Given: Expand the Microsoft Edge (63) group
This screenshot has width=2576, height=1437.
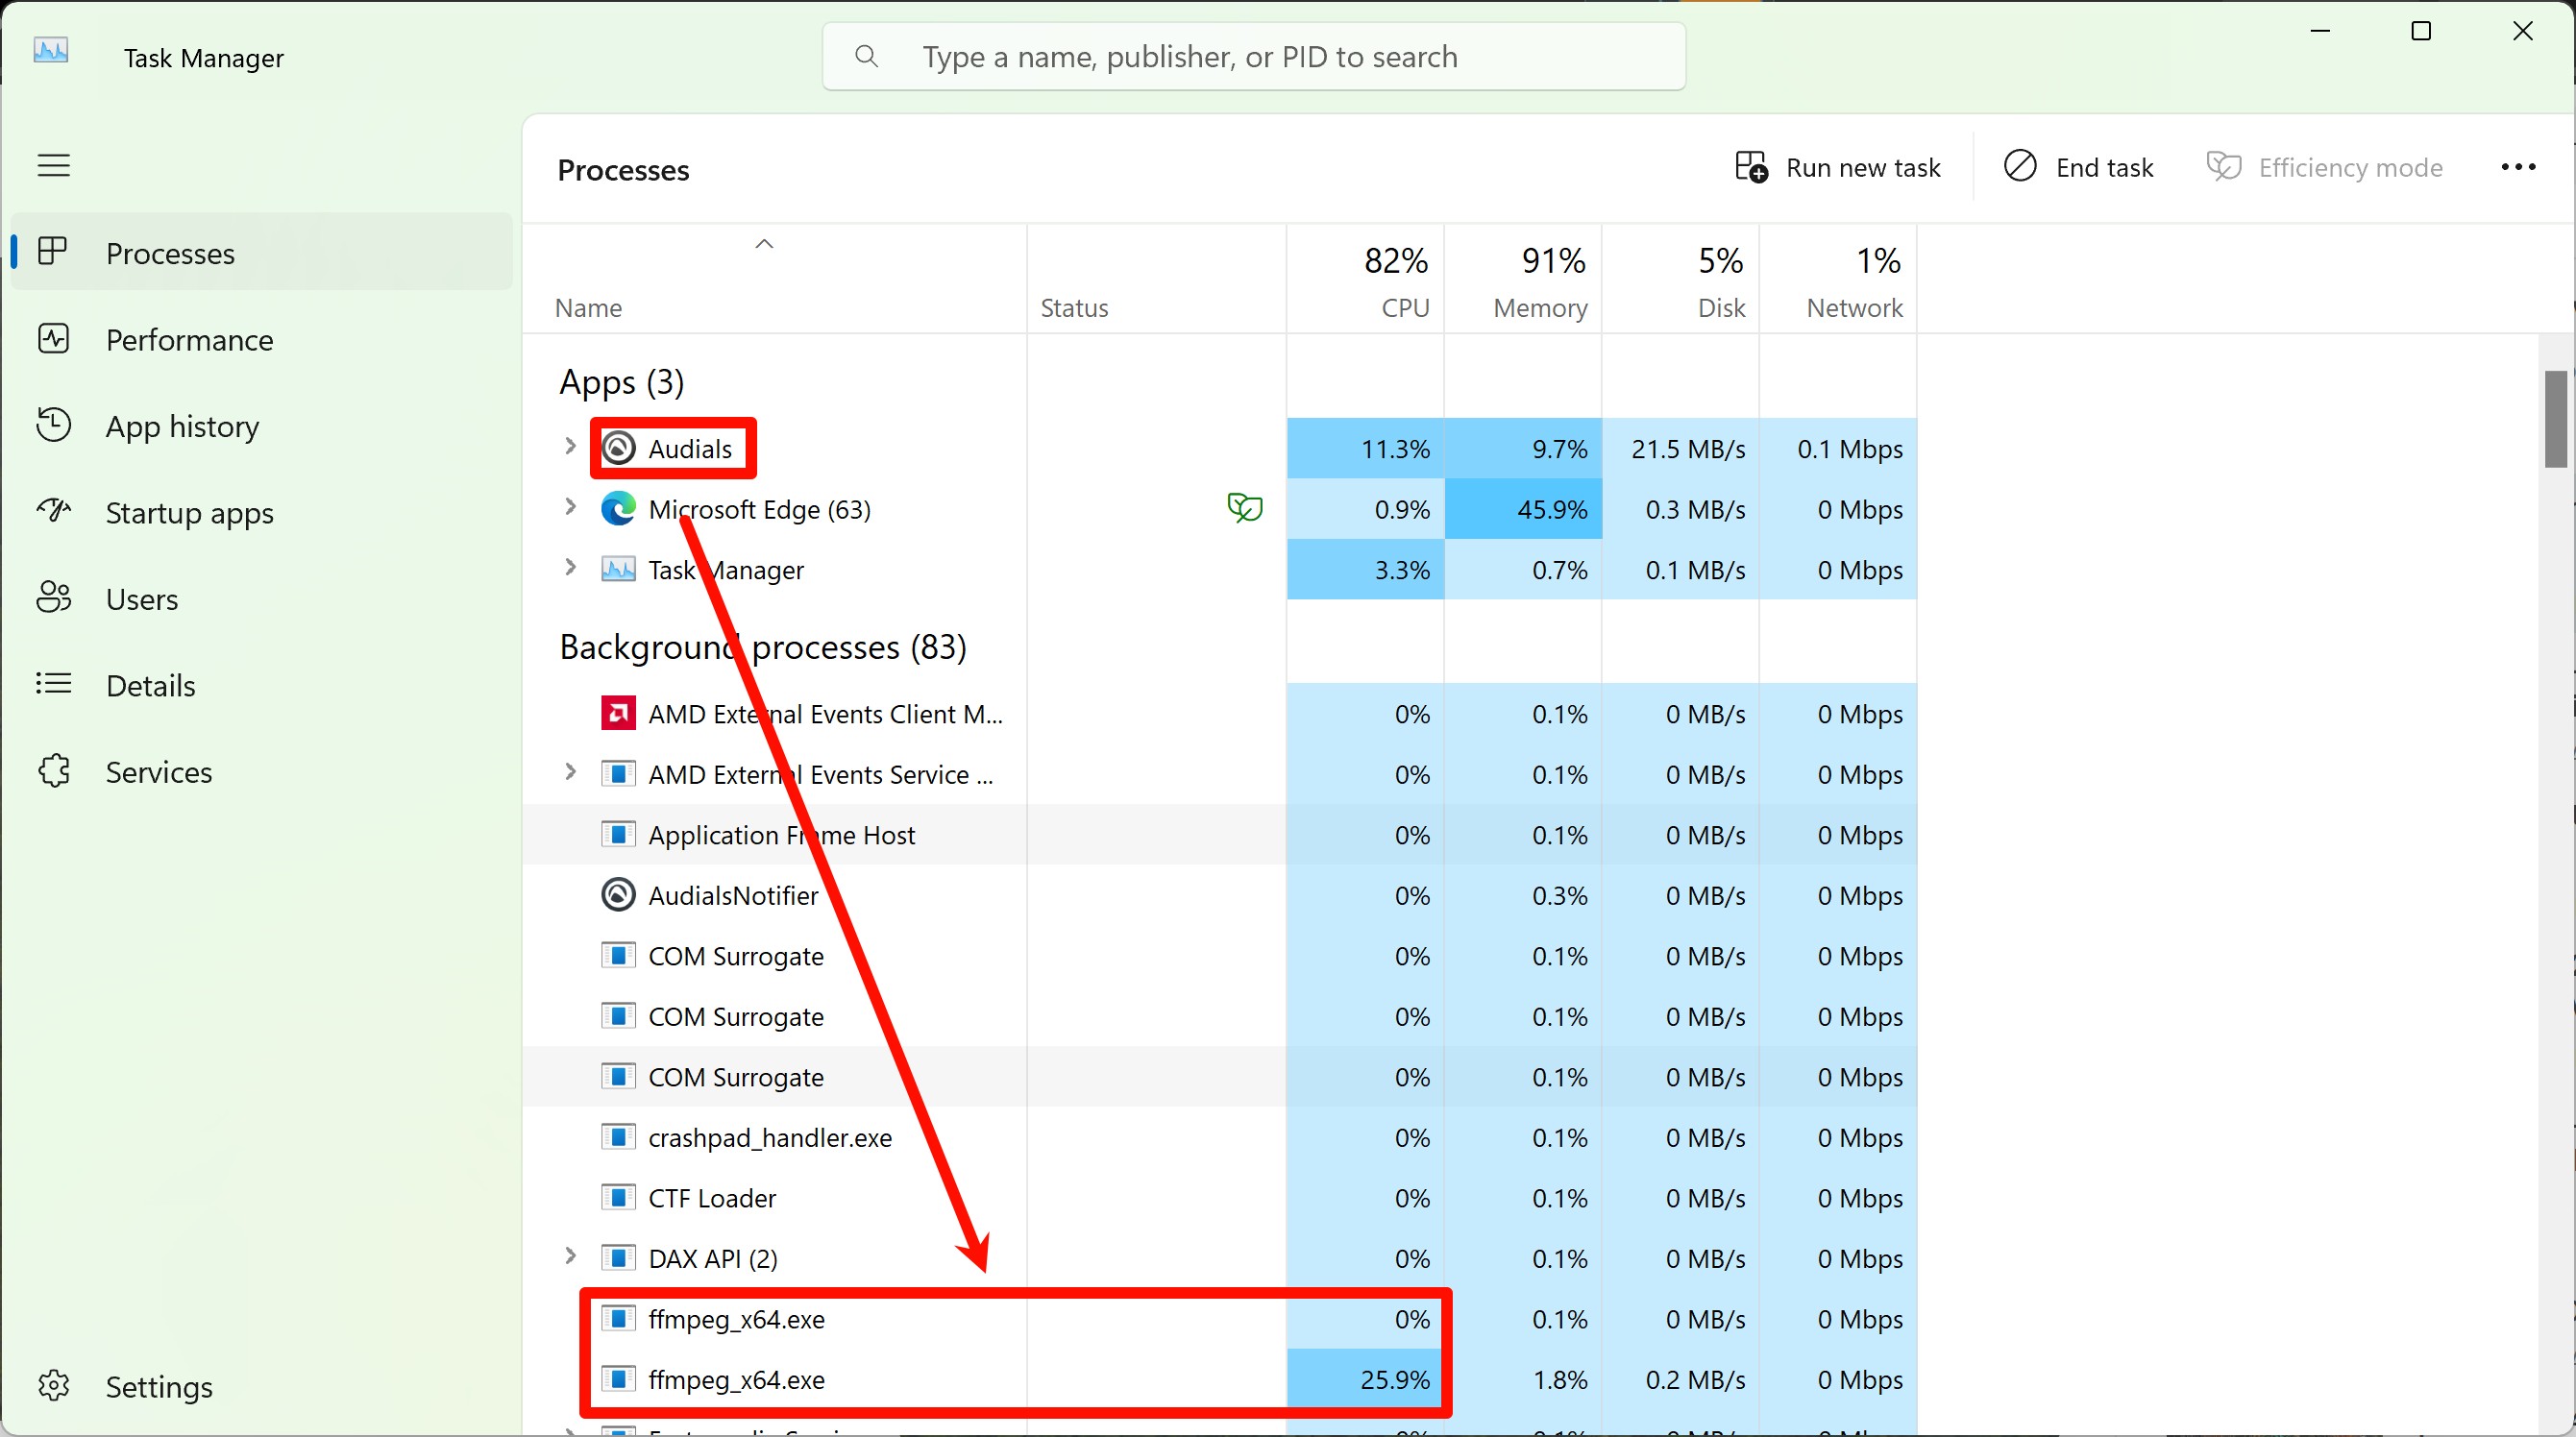Looking at the screenshot, I should pyautogui.click(x=570, y=507).
